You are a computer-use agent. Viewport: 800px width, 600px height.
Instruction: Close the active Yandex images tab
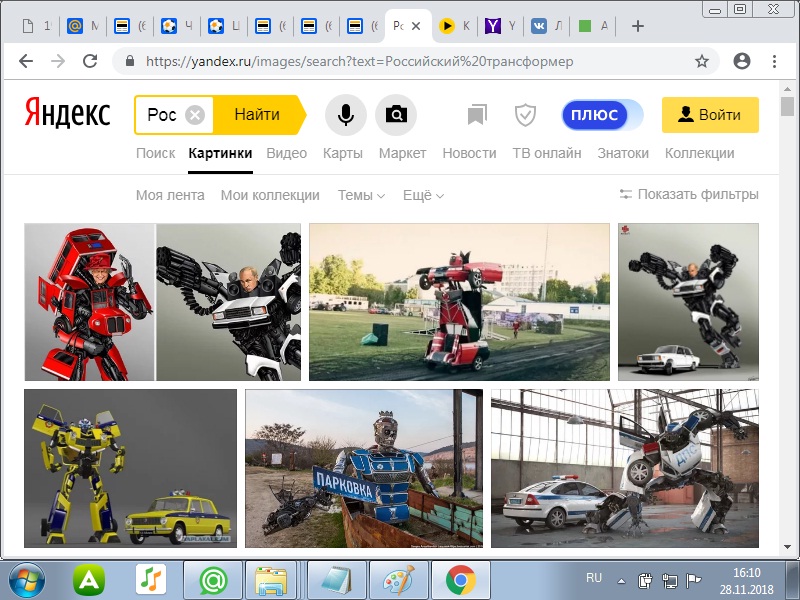point(416,26)
